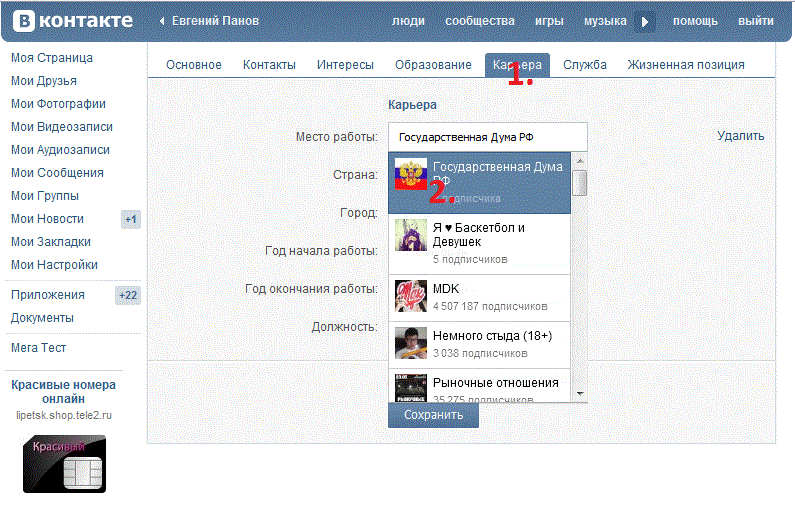
Task: Click the MDK logo thumbnail
Action: click(x=411, y=296)
